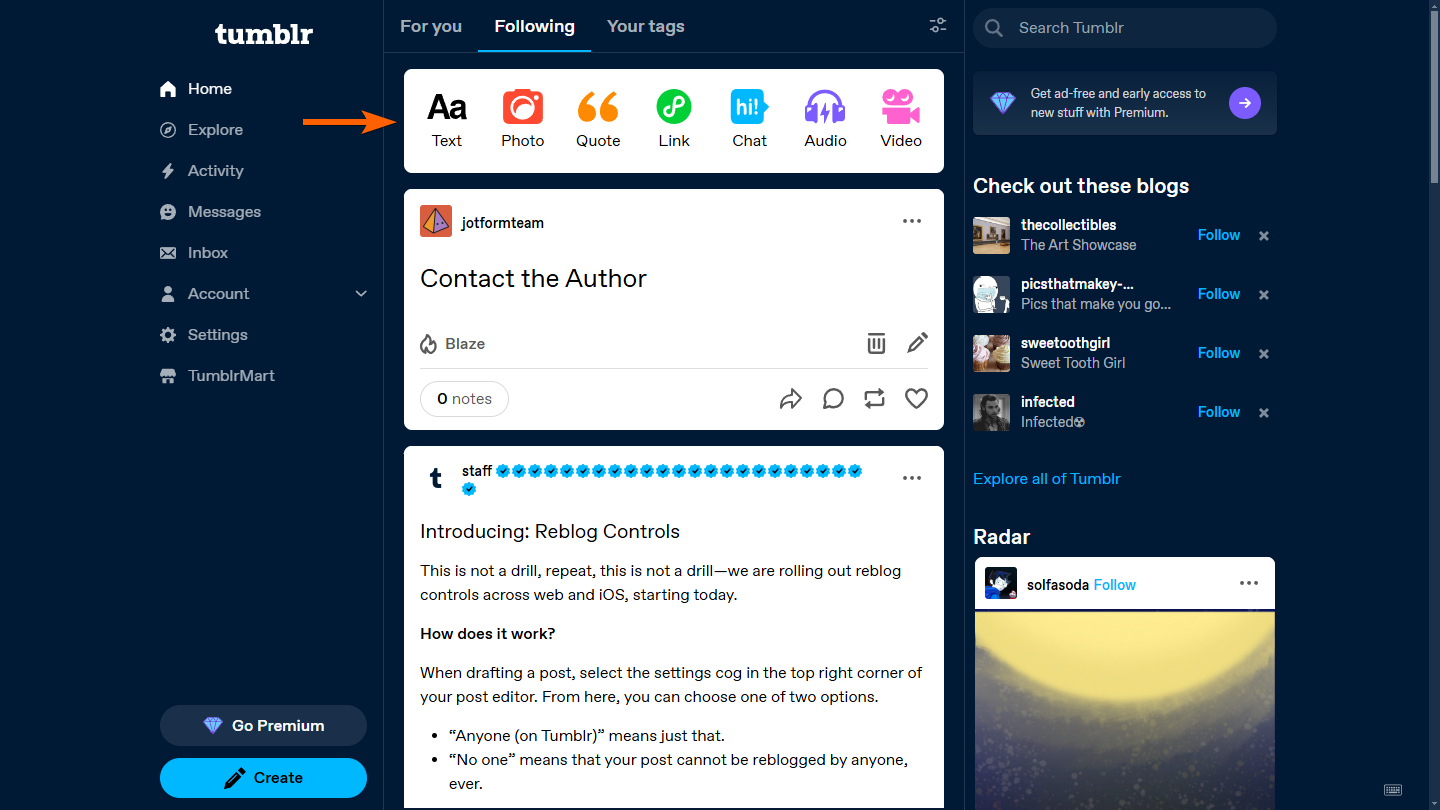1440x810 pixels.
Task: View the 0 notes button
Action: 464,399
